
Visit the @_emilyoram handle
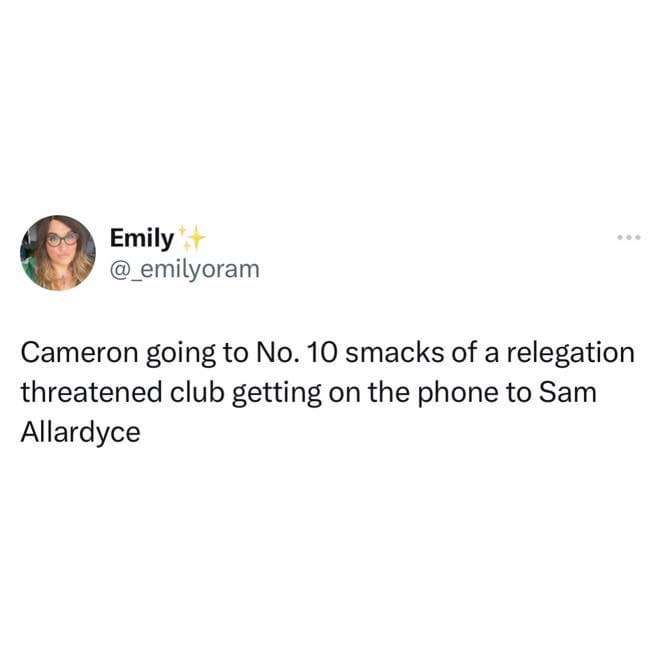[x=184, y=269]
